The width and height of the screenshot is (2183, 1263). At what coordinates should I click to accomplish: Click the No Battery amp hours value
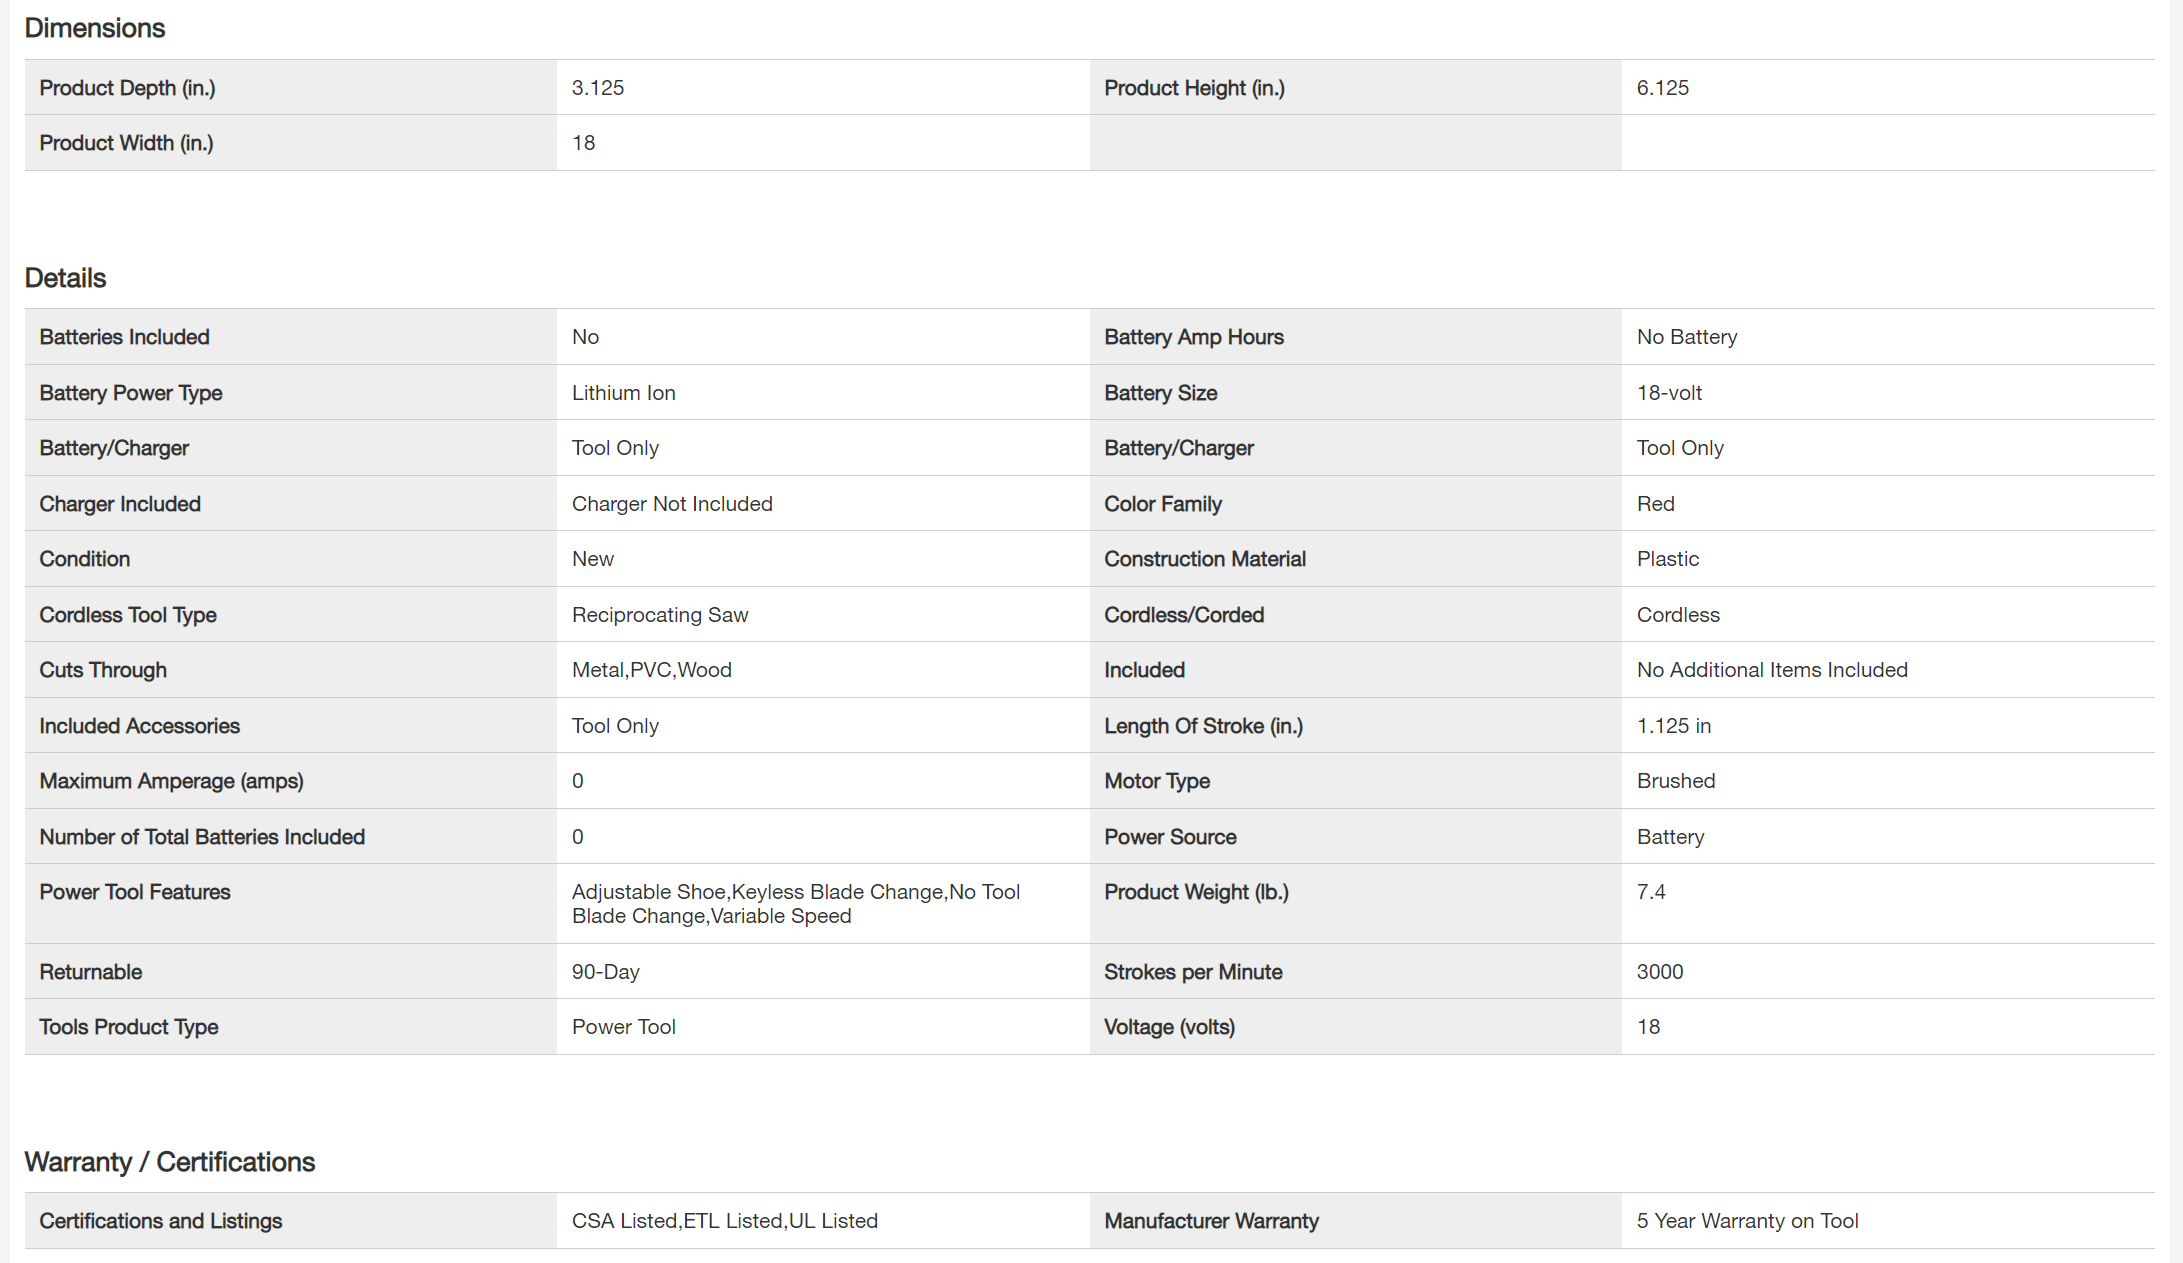tap(1686, 337)
